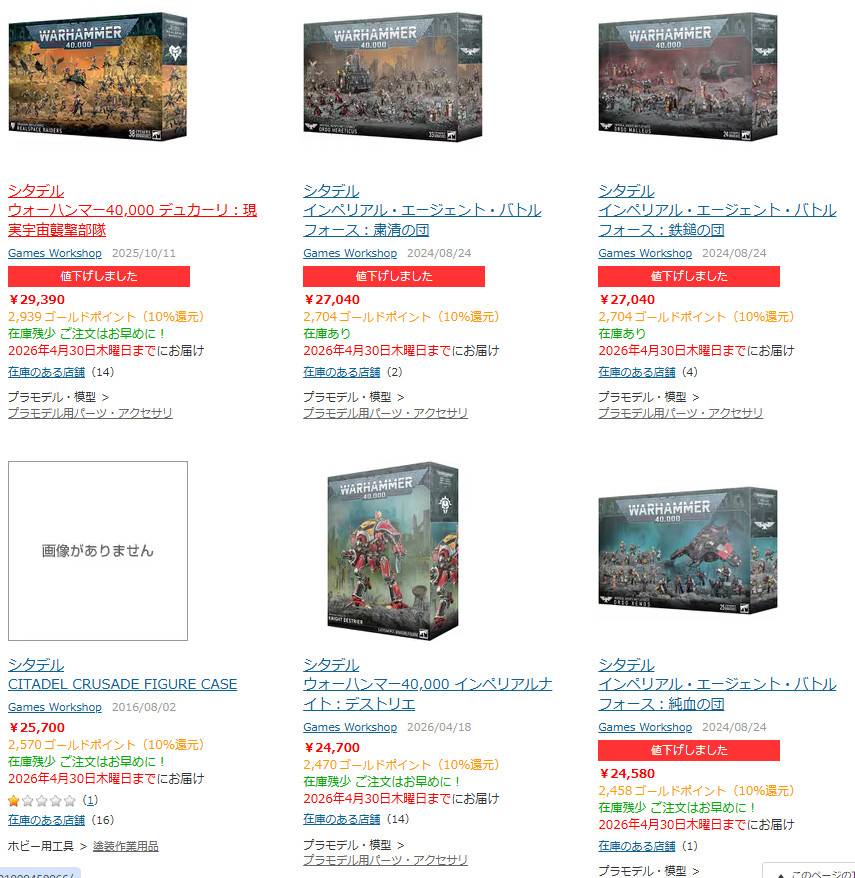View 在庫のある店舗 for the ¥29,390 item
Image resolution: width=855 pixels, height=878 pixels.
(x=46, y=372)
